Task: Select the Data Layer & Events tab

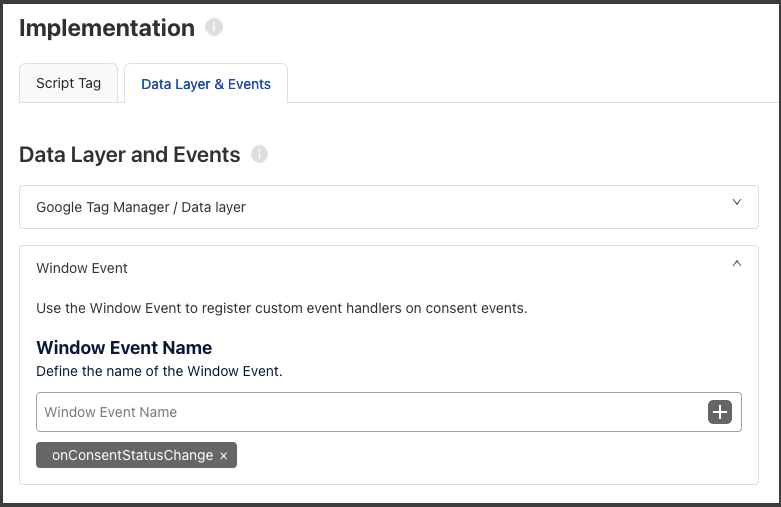Action: (x=206, y=84)
